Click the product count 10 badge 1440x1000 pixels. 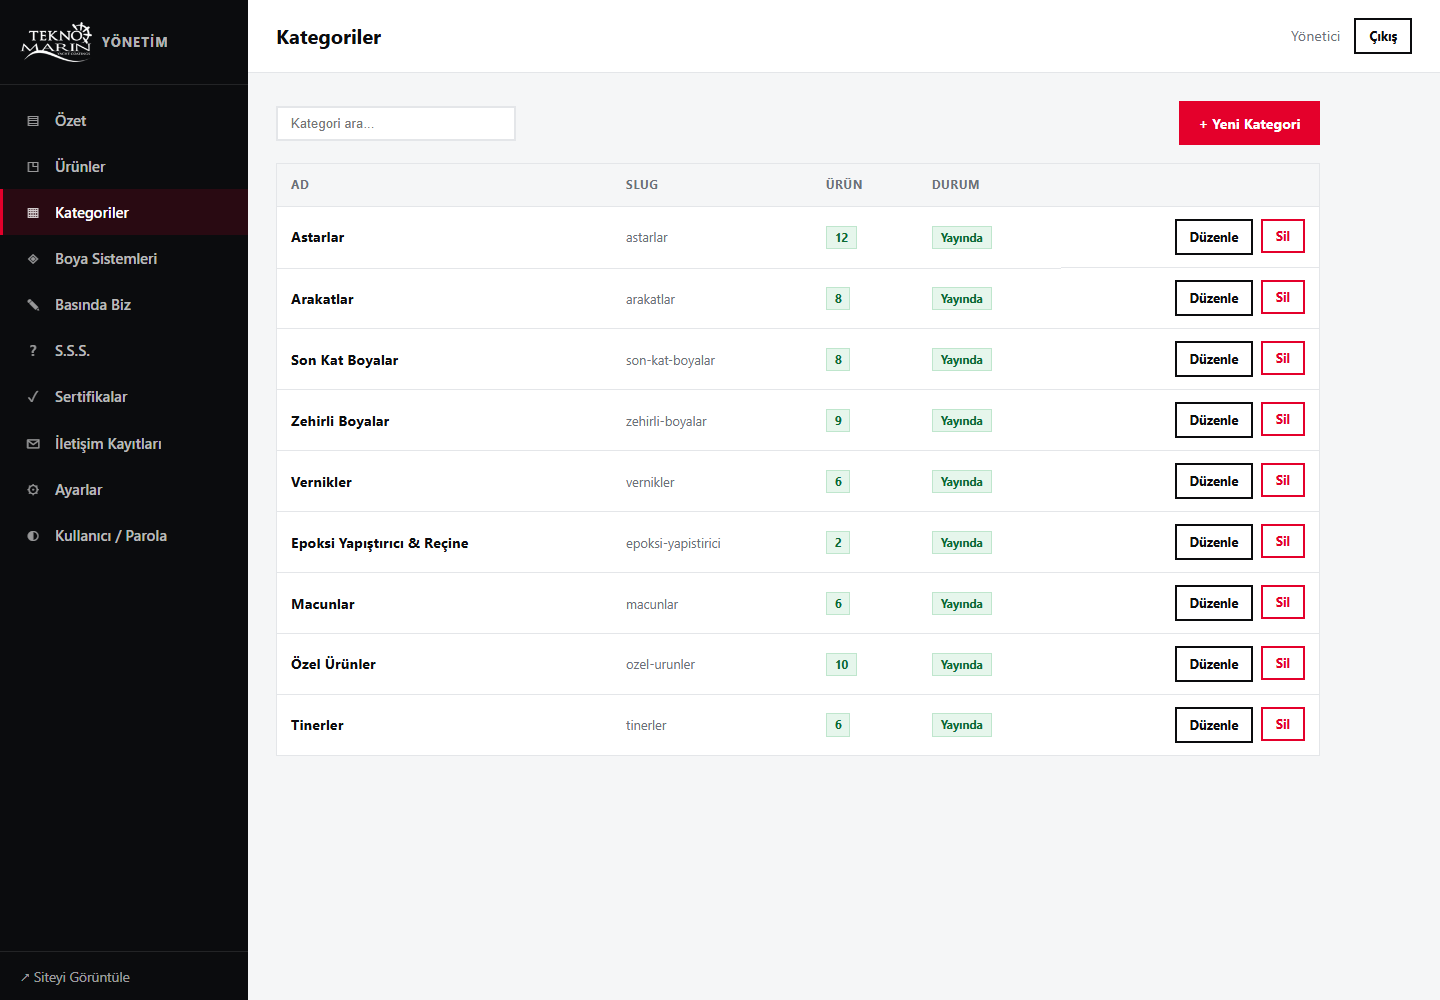841,664
